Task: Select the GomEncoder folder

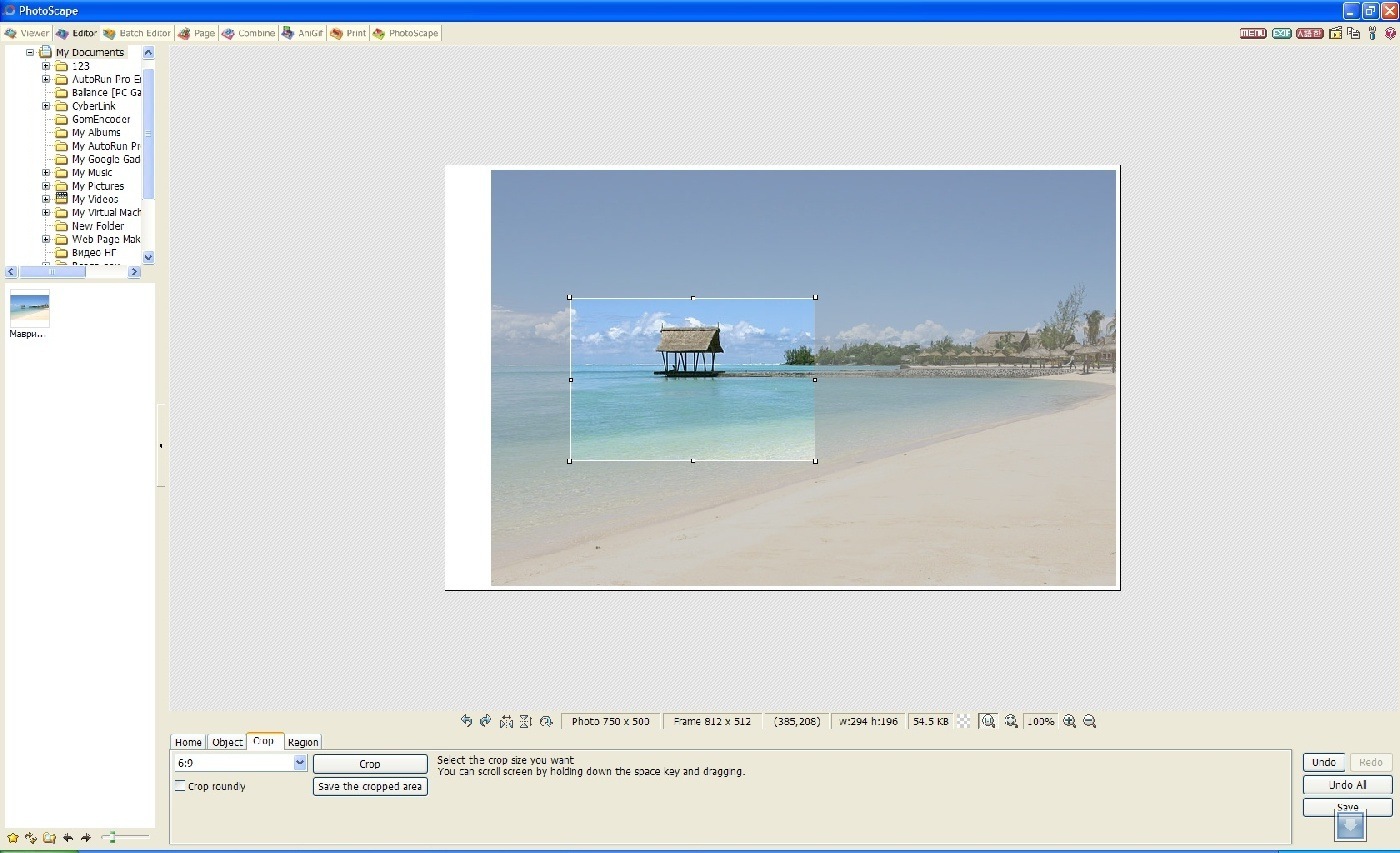Action: click(101, 119)
